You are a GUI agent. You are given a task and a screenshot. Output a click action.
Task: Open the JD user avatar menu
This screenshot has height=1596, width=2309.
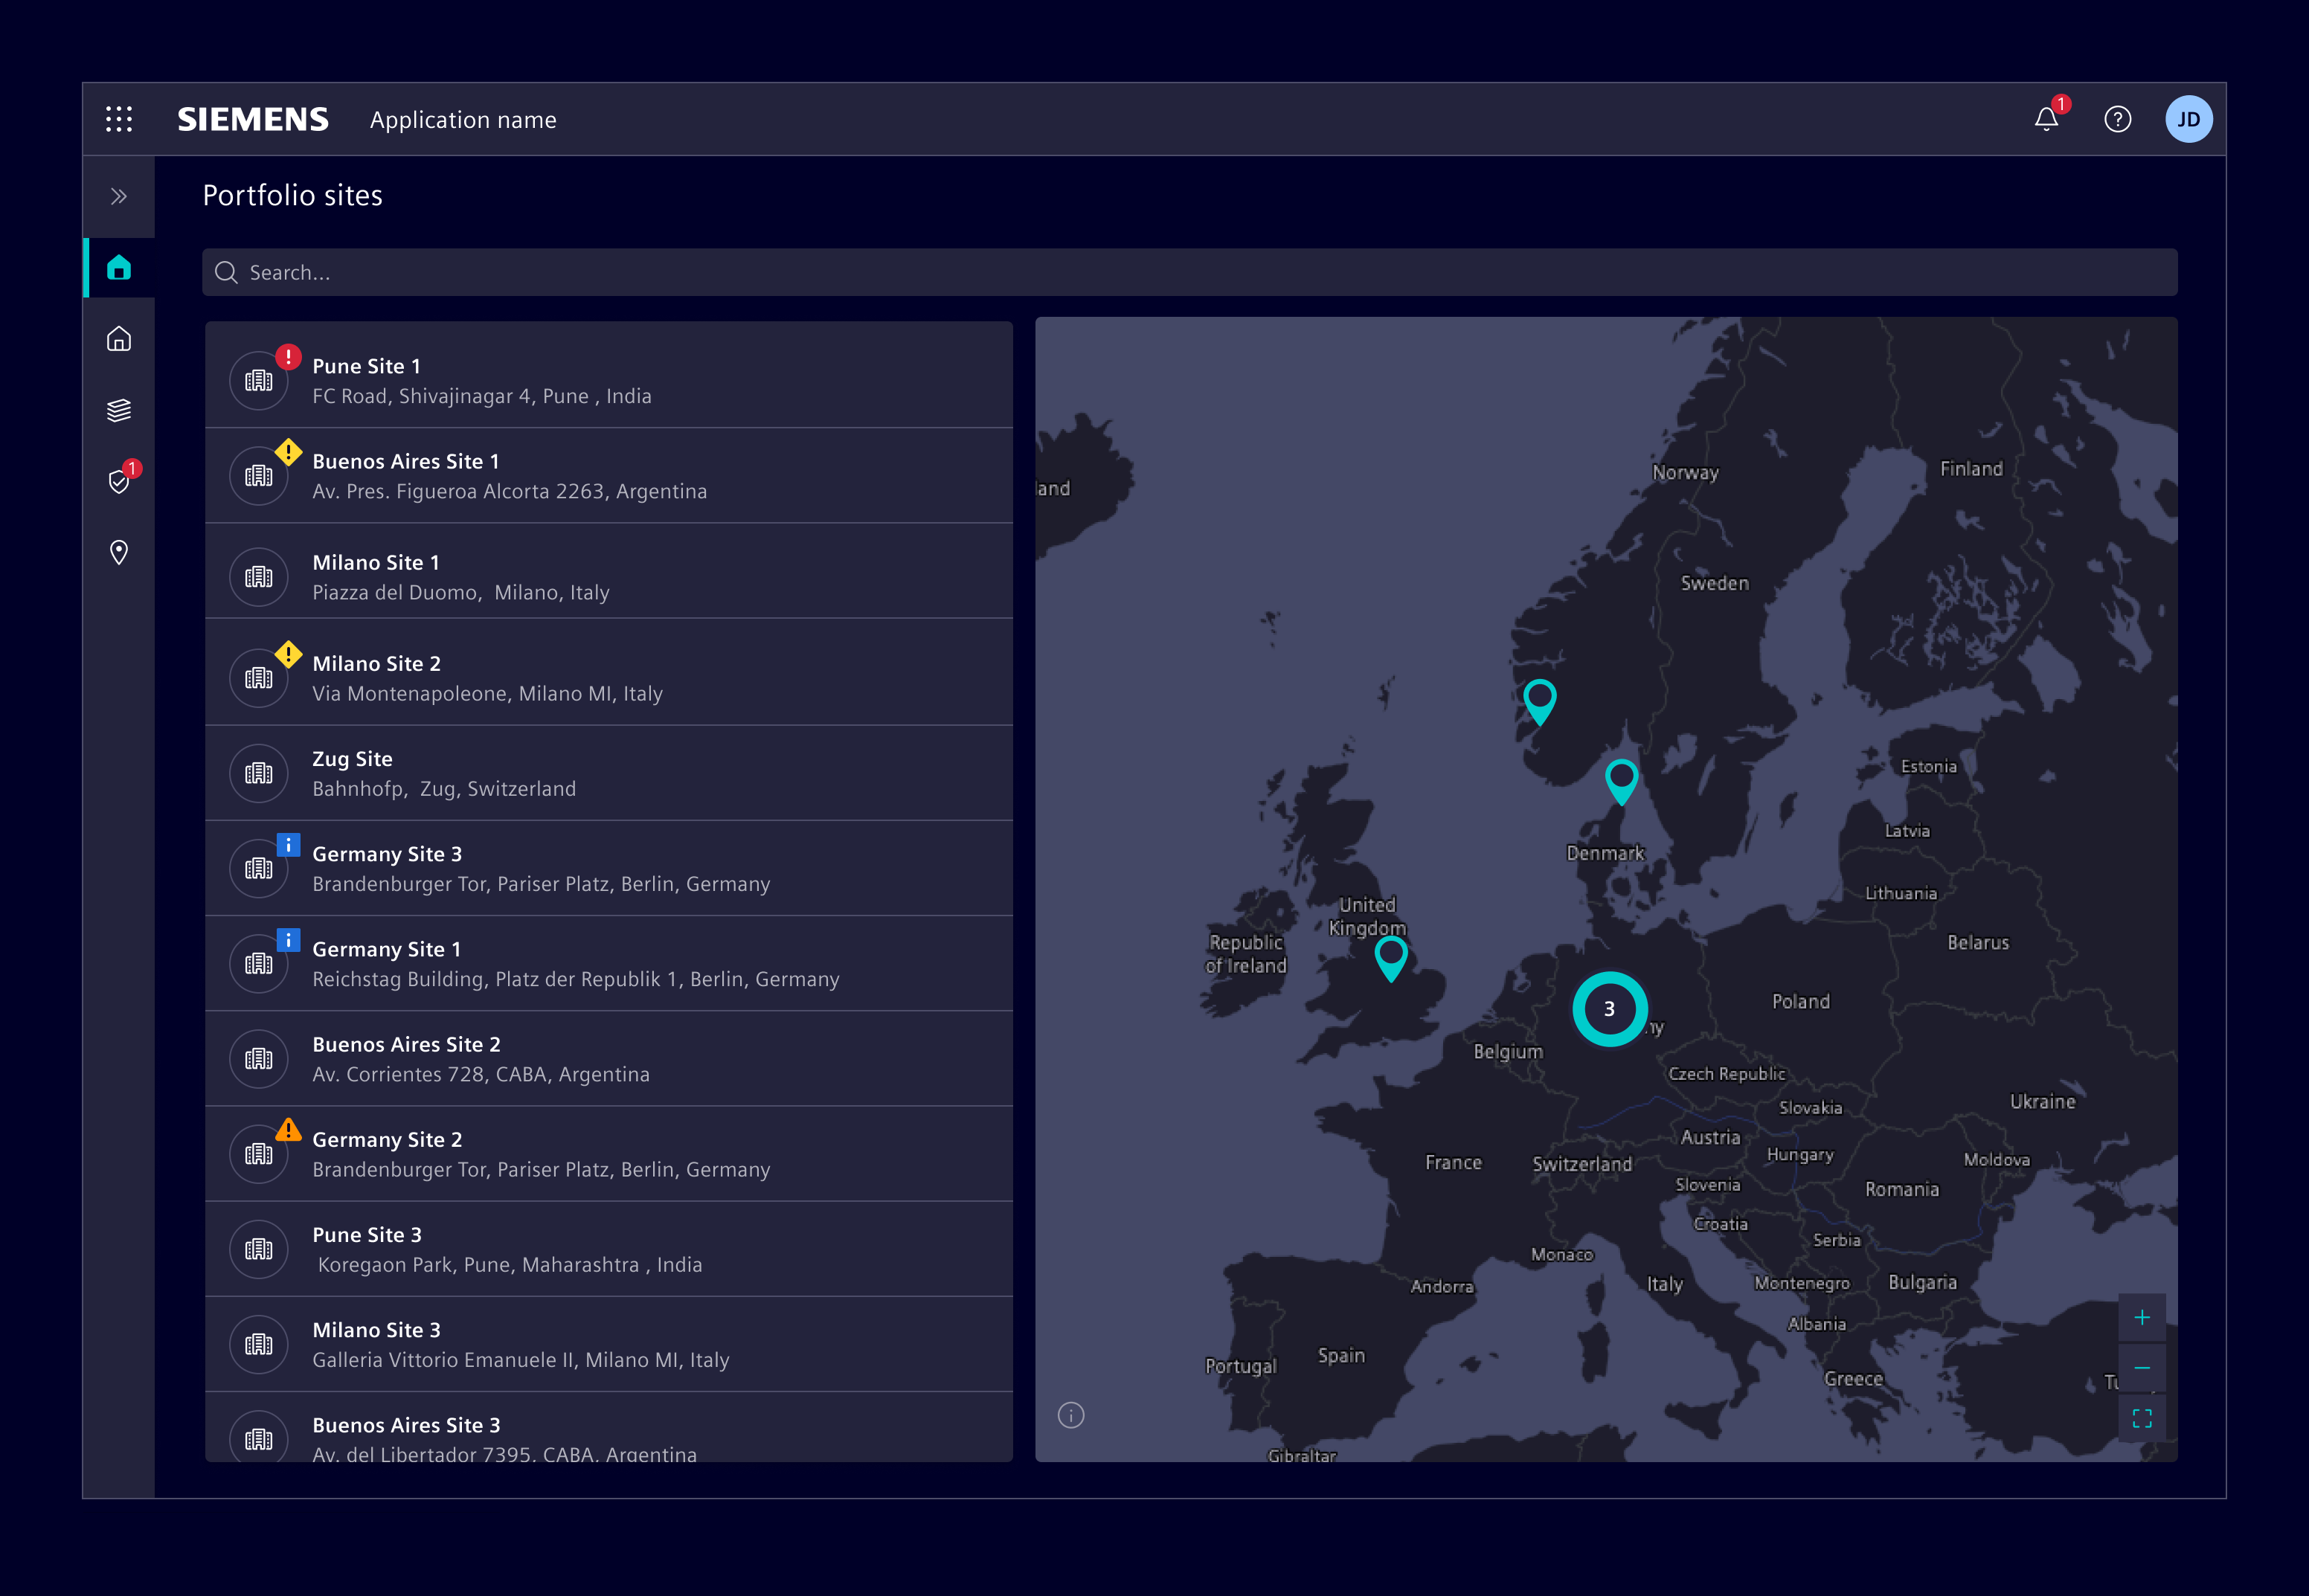[x=2188, y=120]
